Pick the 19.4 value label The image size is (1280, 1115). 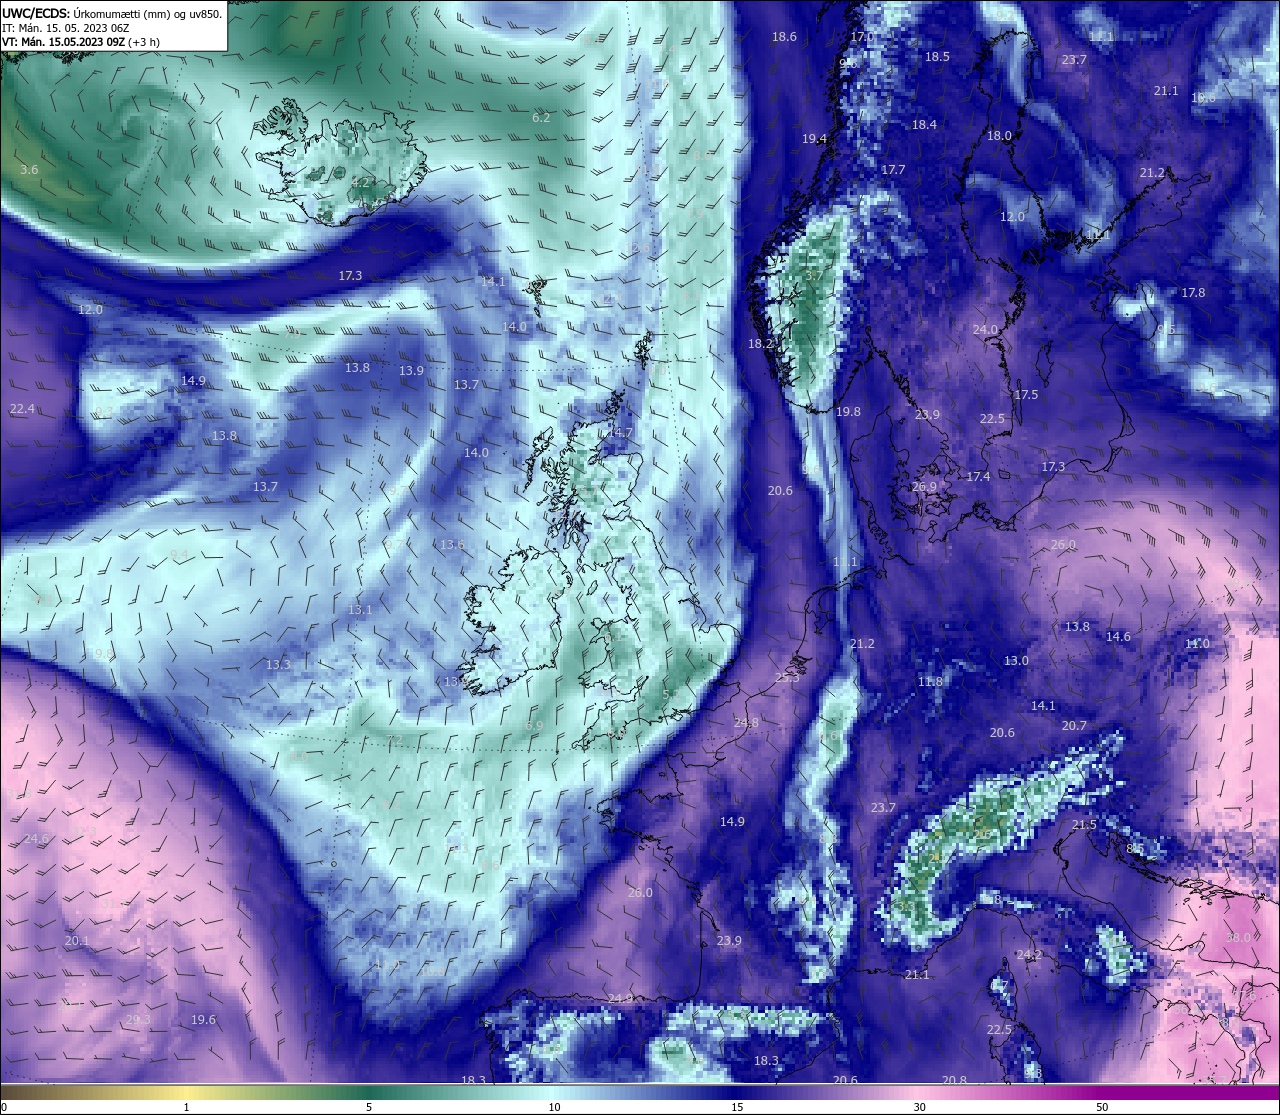tap(814, 139)
